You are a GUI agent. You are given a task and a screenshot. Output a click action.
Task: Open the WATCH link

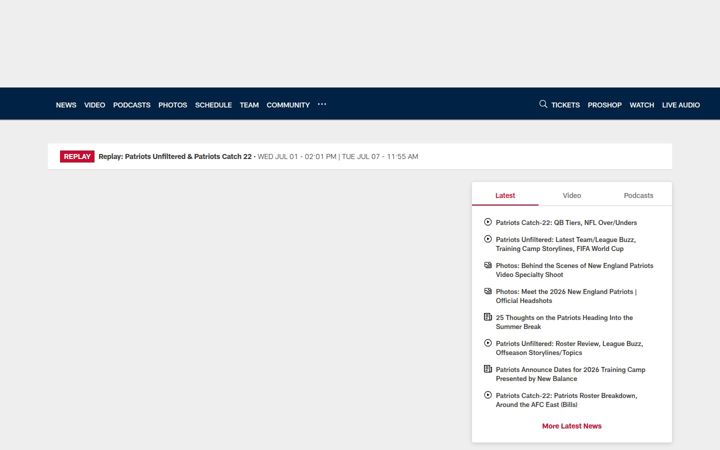[x=642, y=105]
